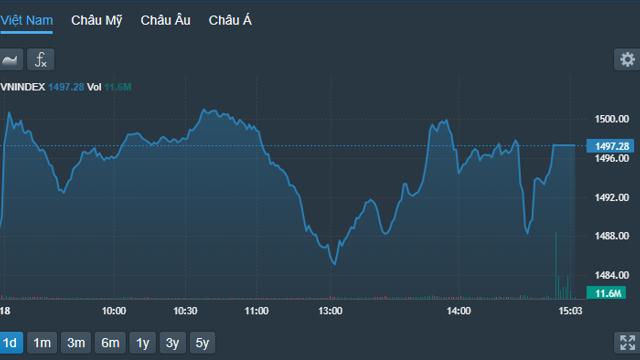Choose the 1y range button
Viewport: 640px width, 360px height.
[x=142, y=343]
